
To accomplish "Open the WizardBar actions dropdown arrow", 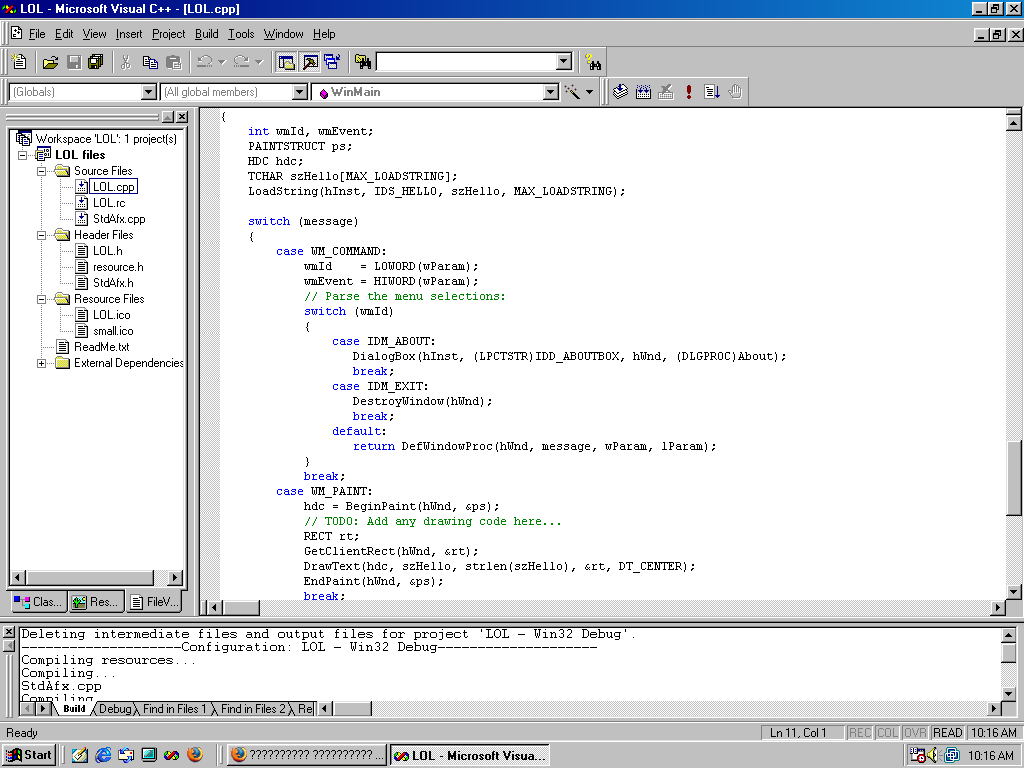I will tap(589, 92).
